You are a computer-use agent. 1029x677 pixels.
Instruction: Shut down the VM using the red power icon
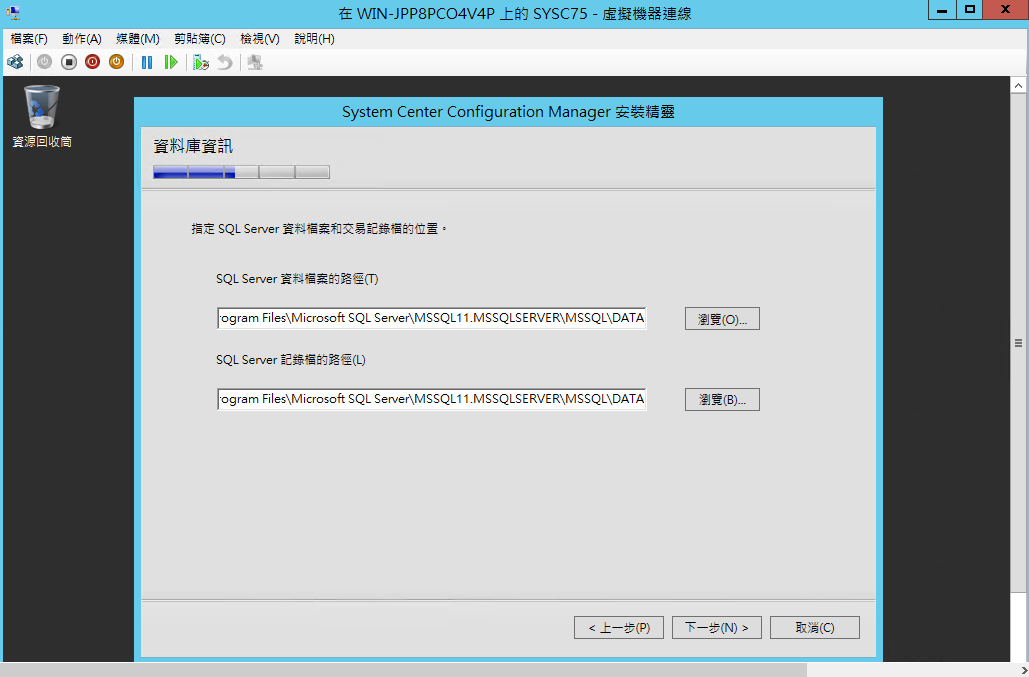coord(93,62)
